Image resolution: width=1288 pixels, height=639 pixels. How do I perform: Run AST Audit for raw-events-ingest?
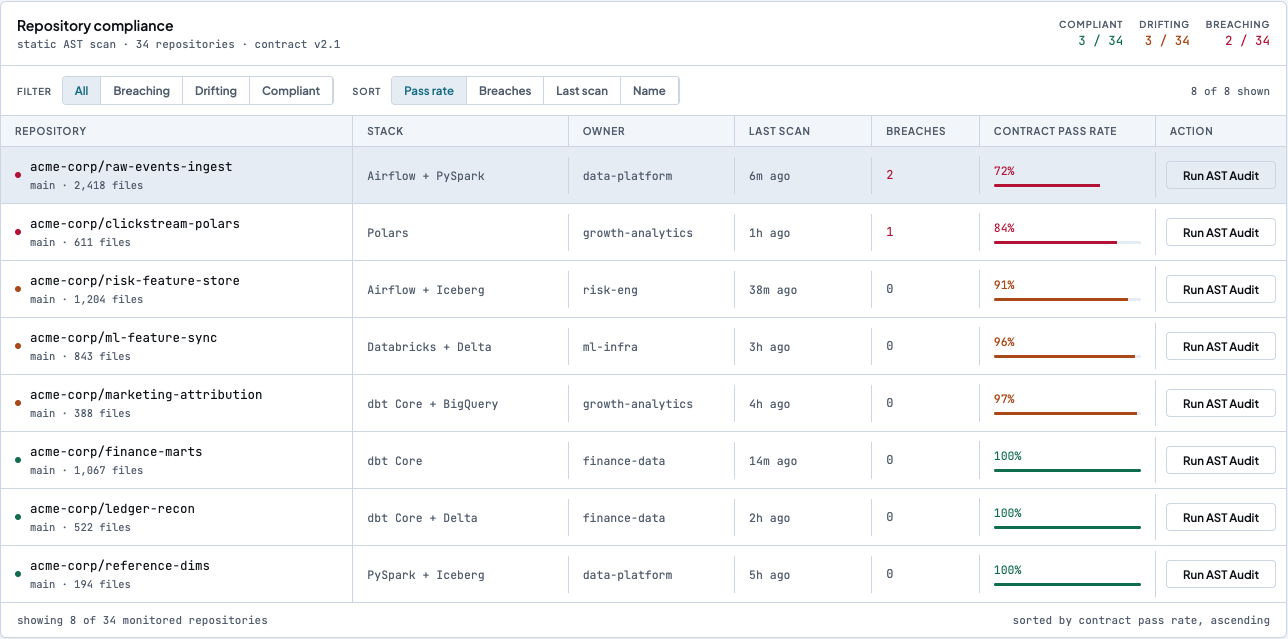[1221, 175]
